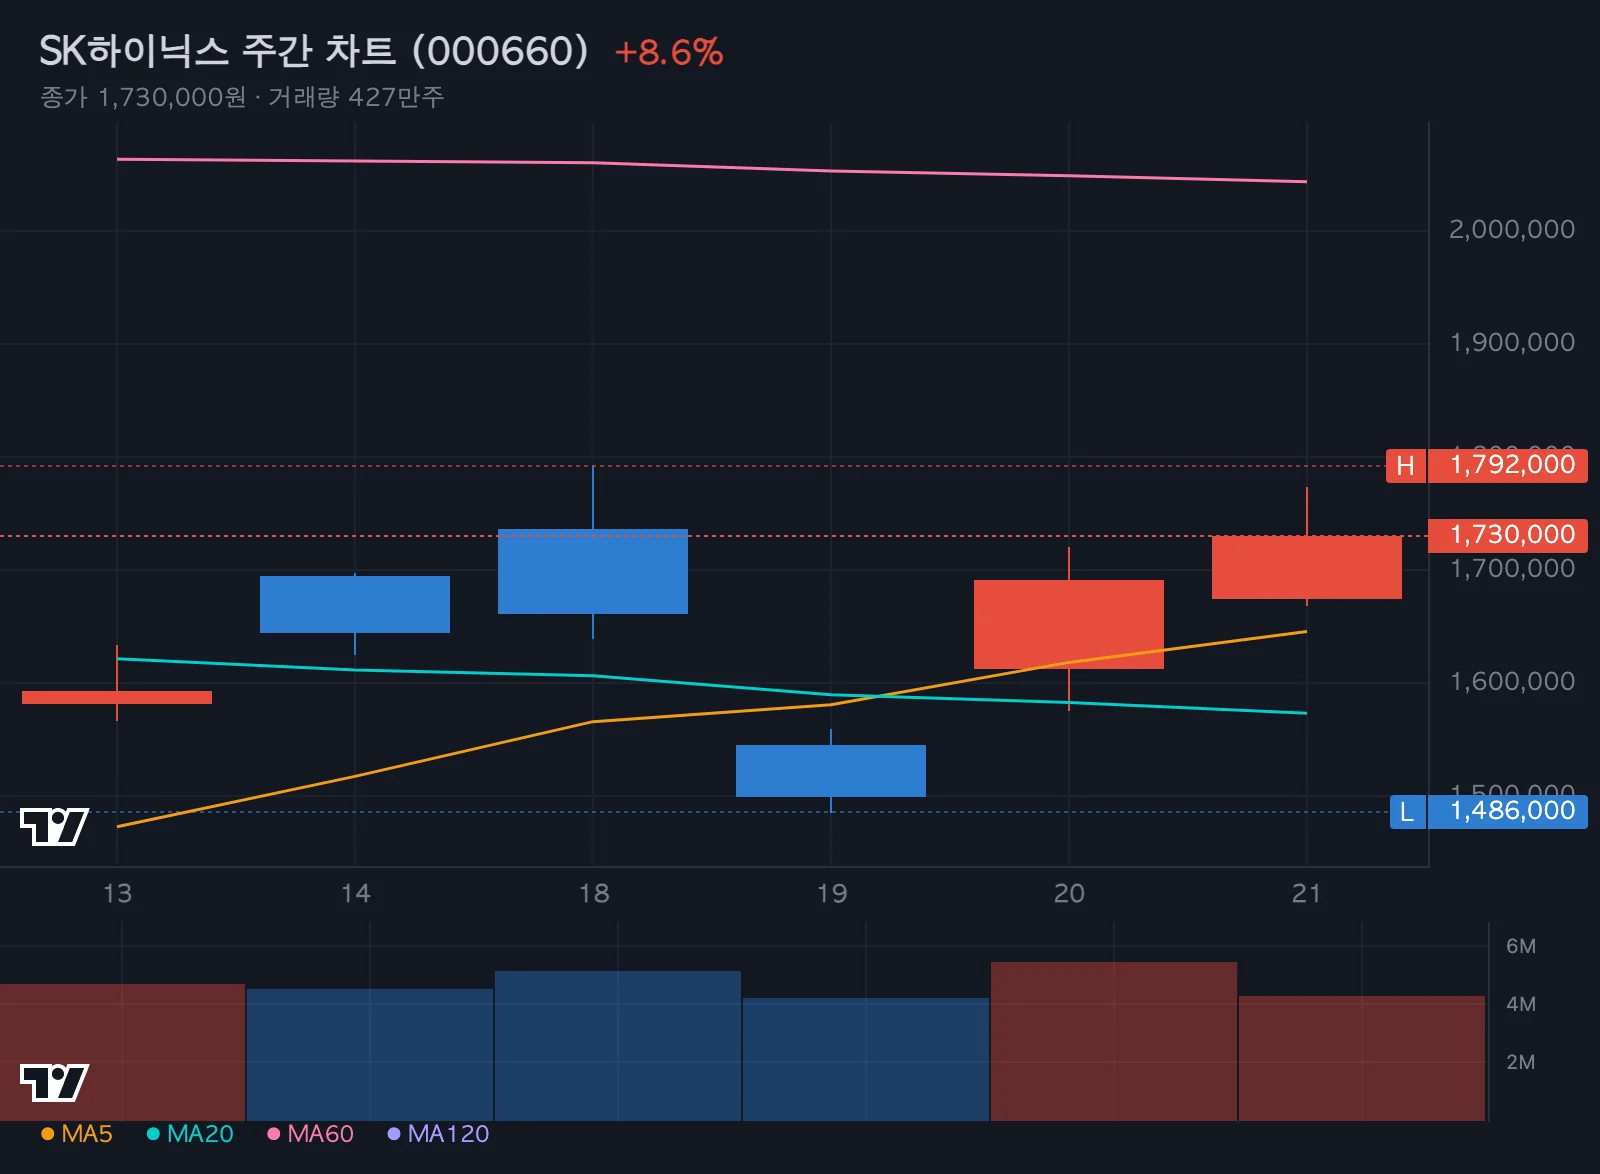Click the pink MA60 legend dot

click(x=273, y=1133)
